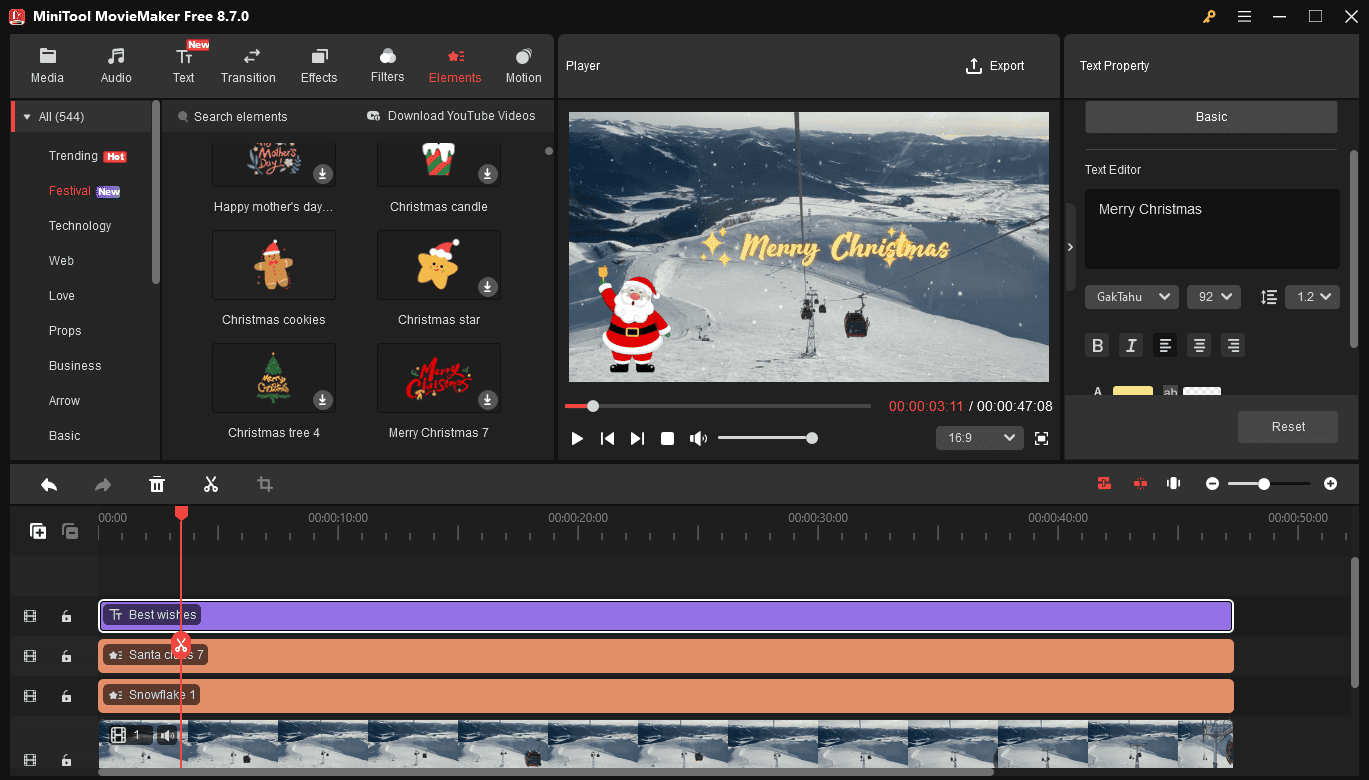This screenshot has height=780, width=1369.
Task: Download the Merry Christmas 7 element
Action: pos(487,399)
